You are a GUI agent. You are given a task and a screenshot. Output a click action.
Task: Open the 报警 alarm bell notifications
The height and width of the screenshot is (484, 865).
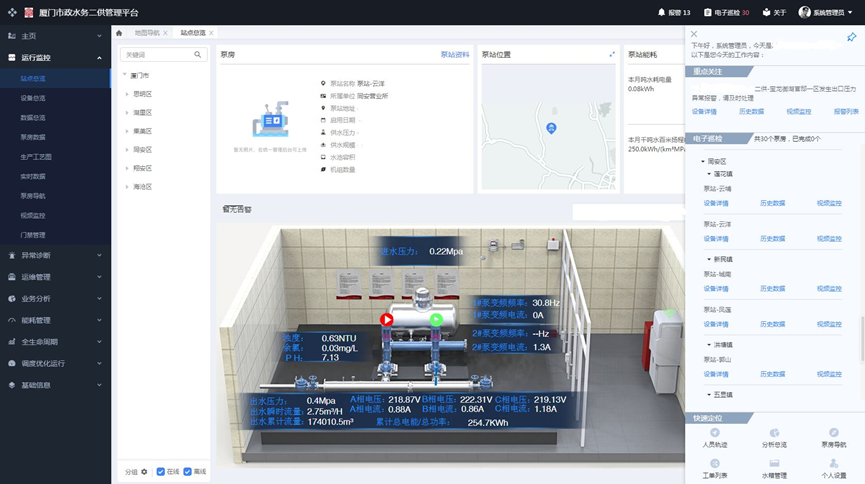point(661,12)
